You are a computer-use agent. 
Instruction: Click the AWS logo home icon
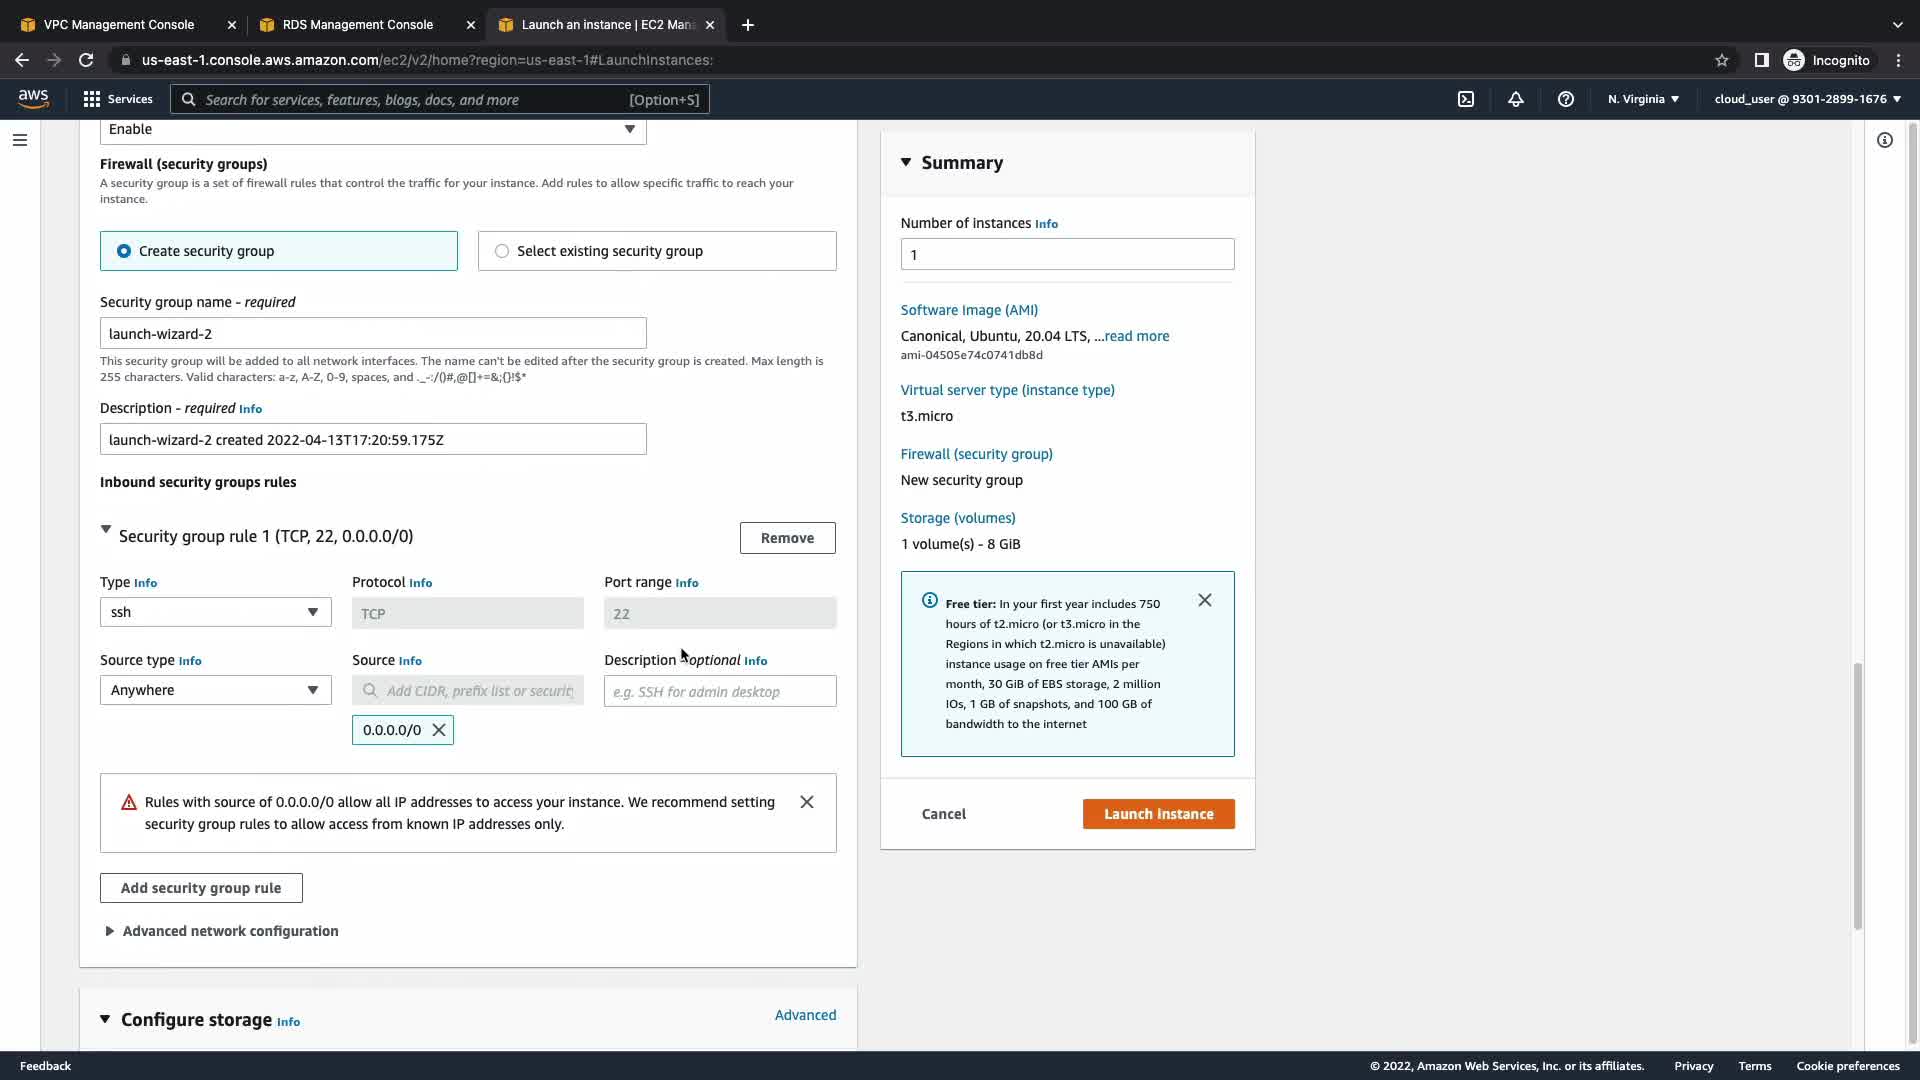pos(33,98)
